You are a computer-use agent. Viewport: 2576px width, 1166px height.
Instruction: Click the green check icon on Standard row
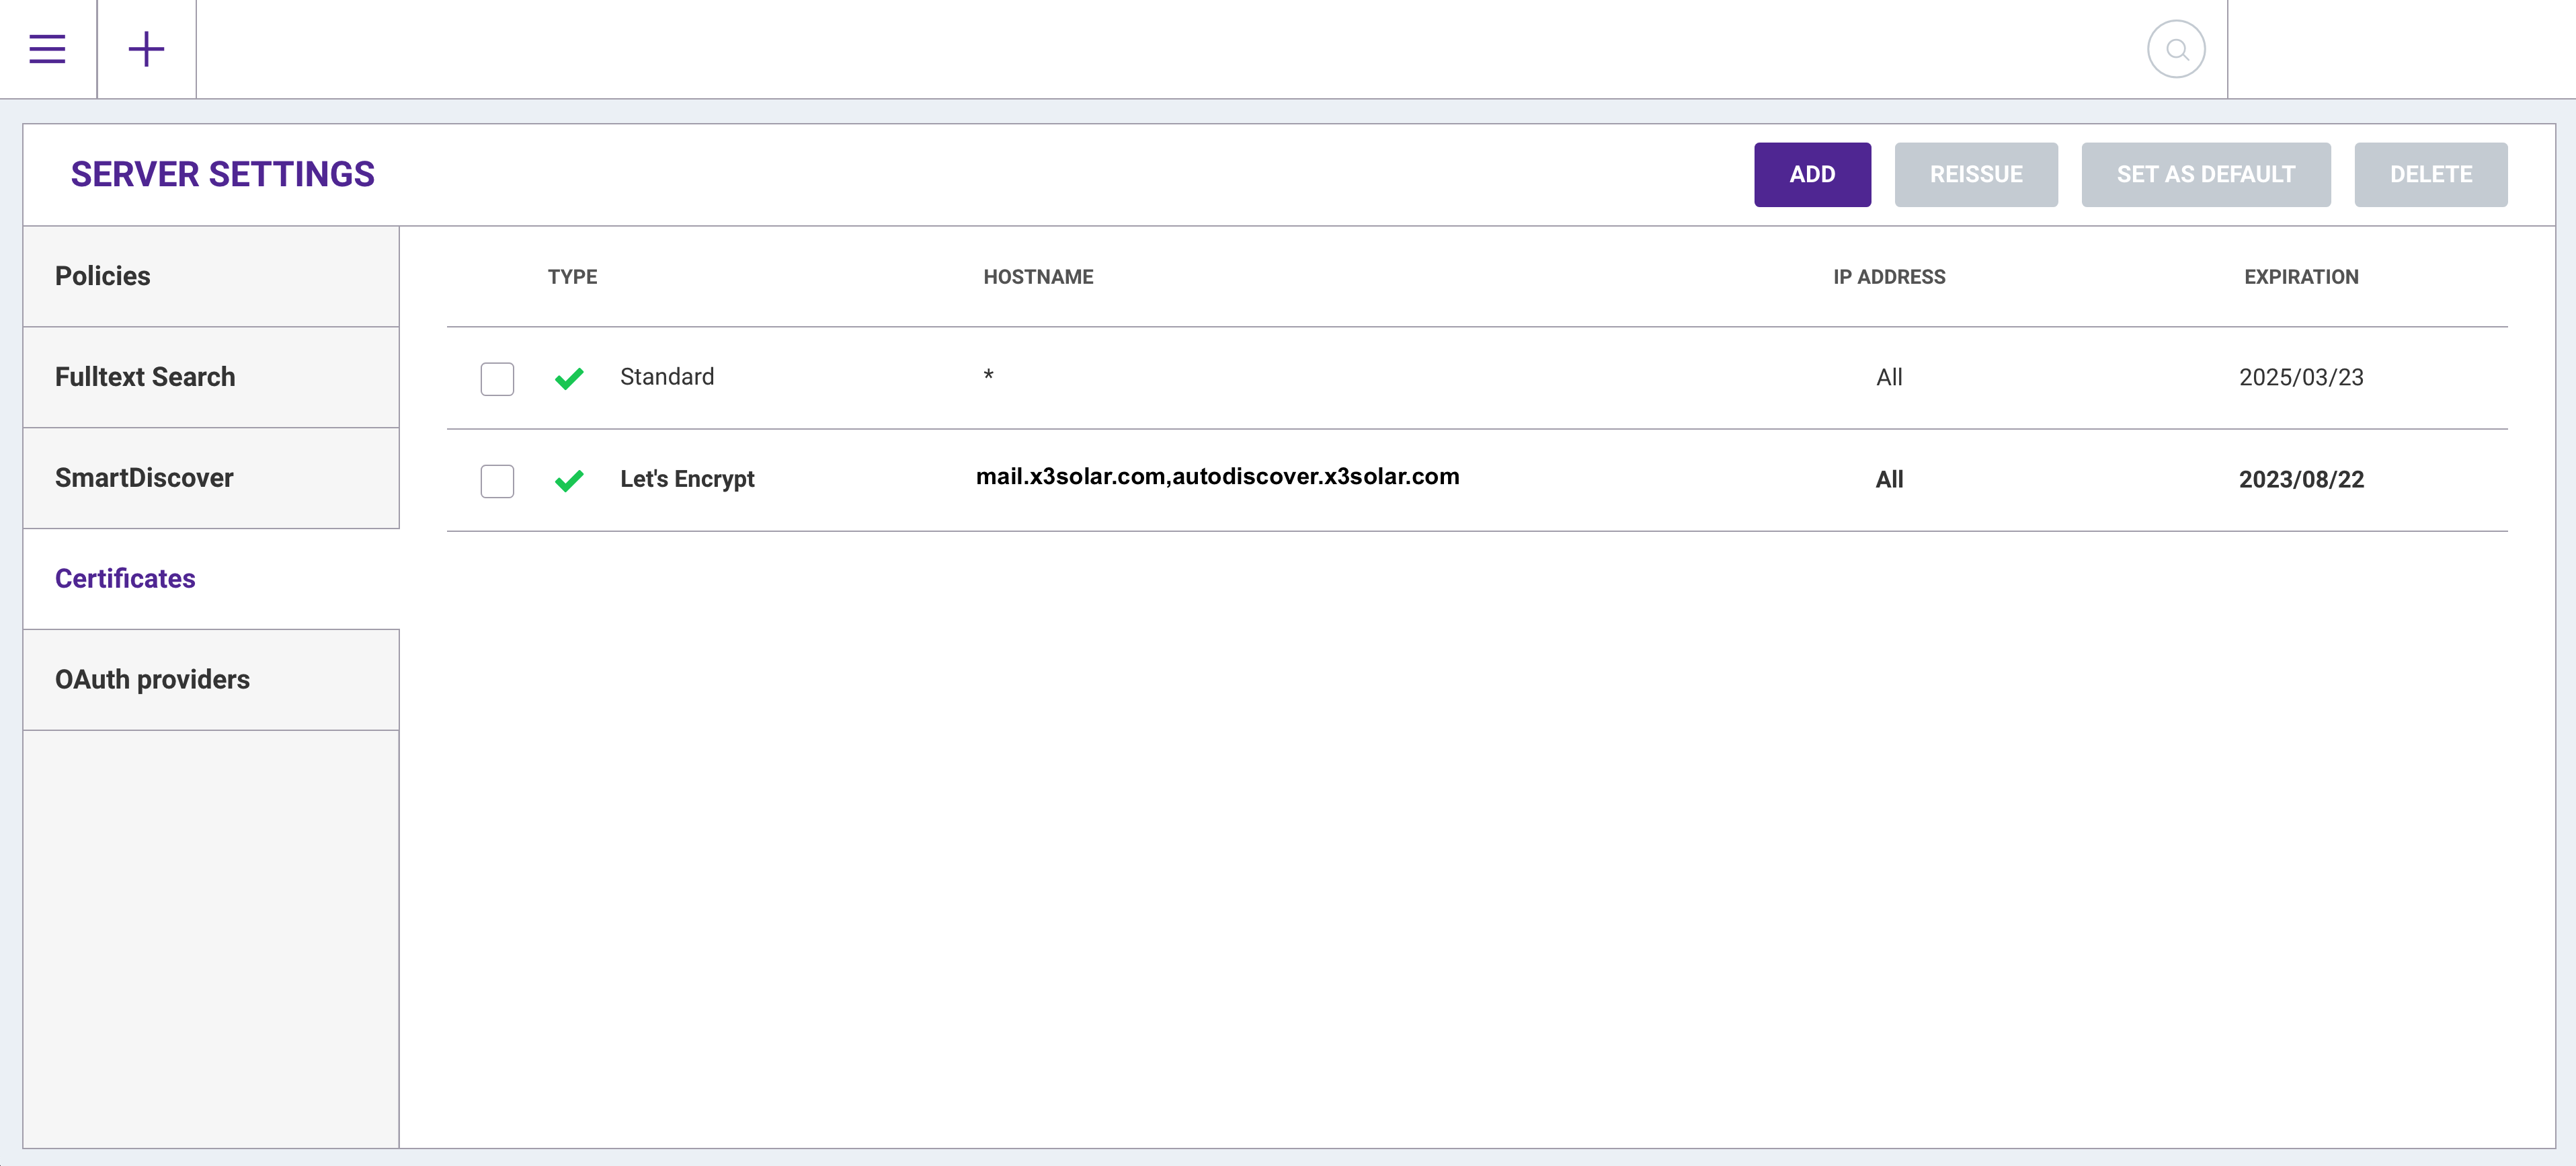[x=569, y=379]
